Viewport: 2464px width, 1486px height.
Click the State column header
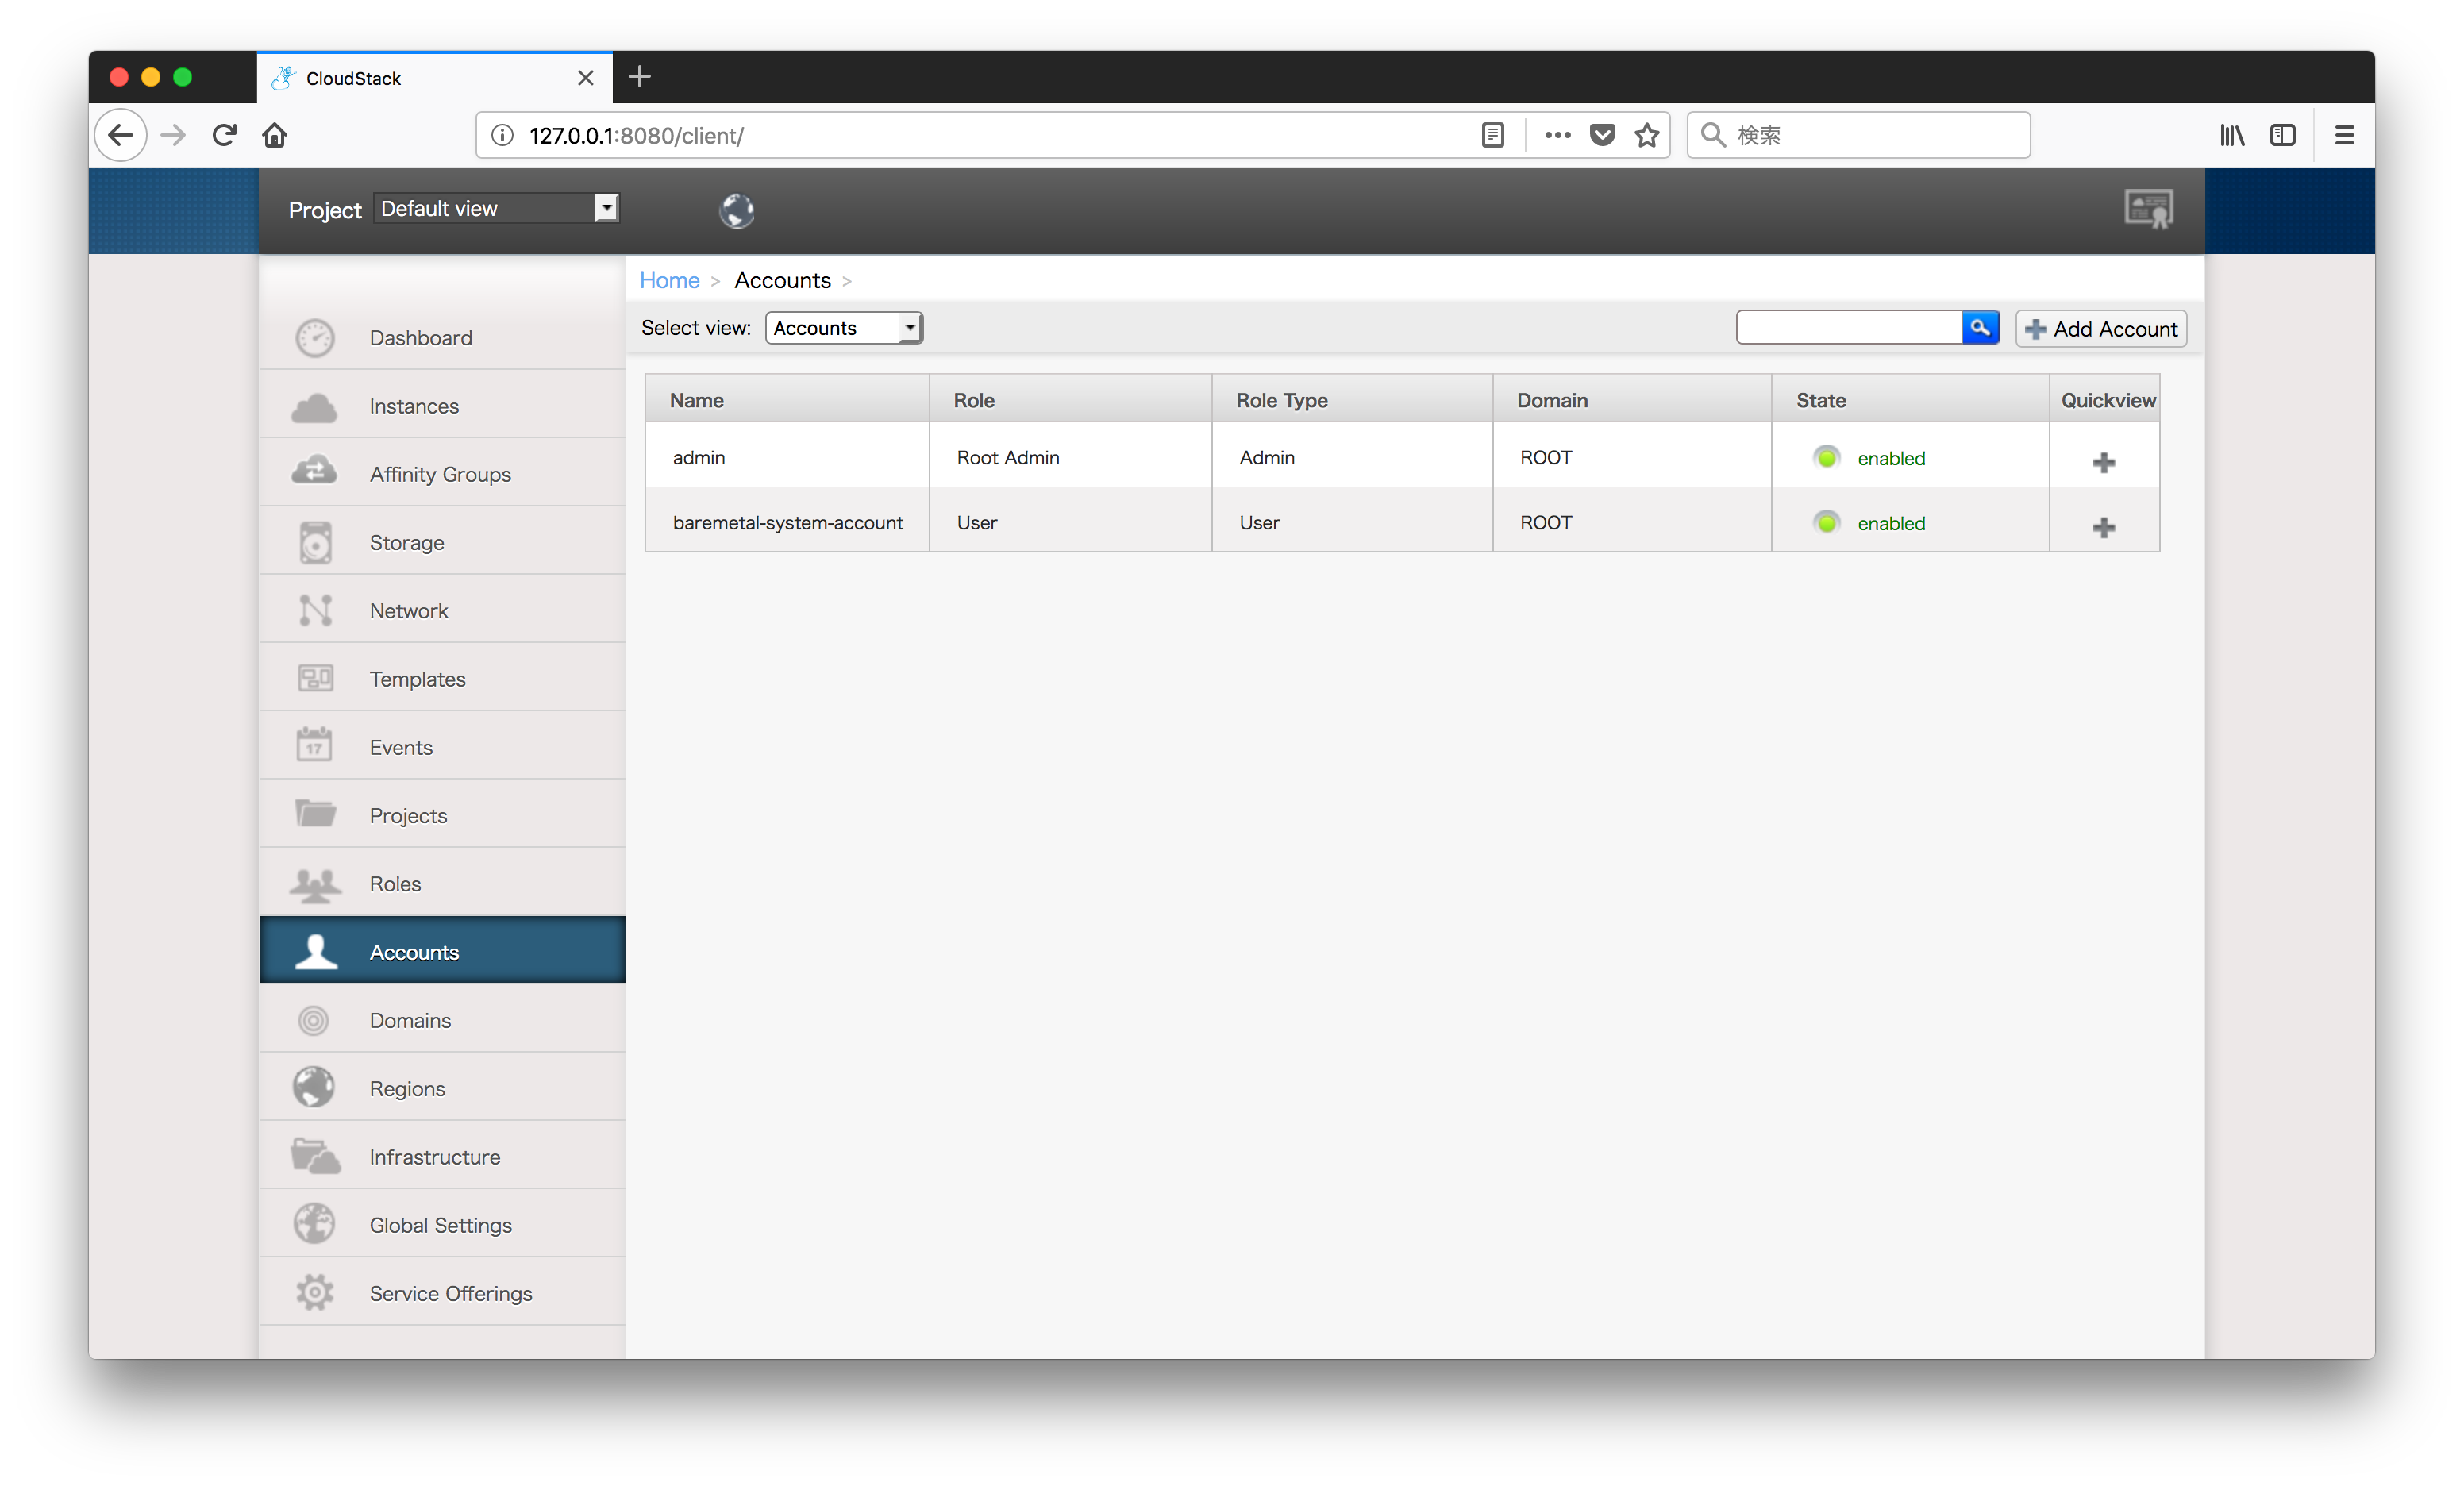1909,400
